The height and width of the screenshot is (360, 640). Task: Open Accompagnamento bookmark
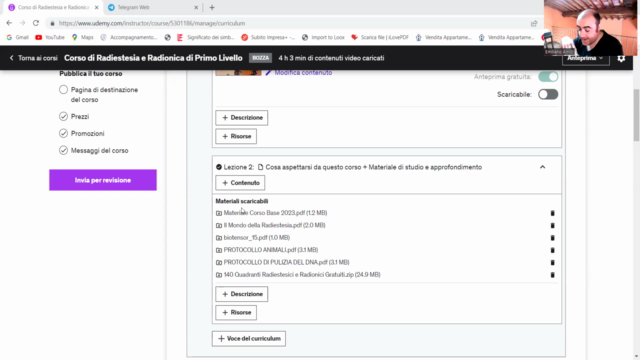pos(129,37)
